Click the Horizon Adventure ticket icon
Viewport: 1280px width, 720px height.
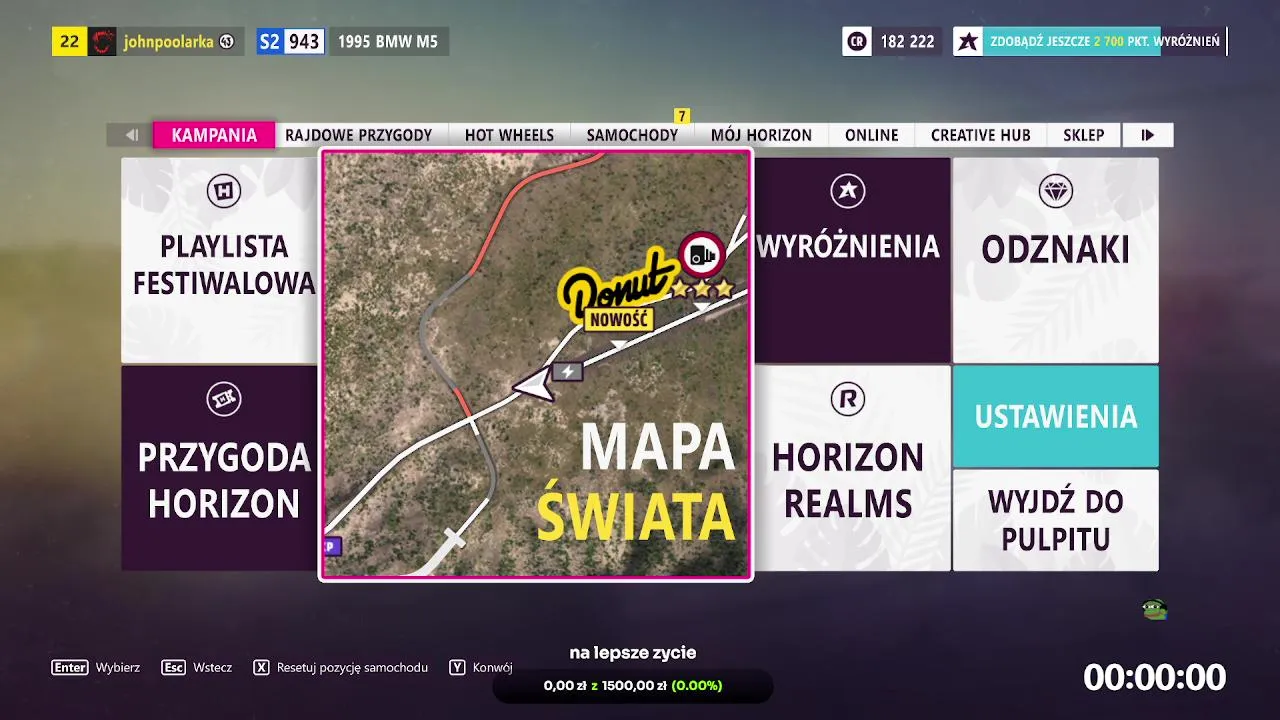click(224, 400)
